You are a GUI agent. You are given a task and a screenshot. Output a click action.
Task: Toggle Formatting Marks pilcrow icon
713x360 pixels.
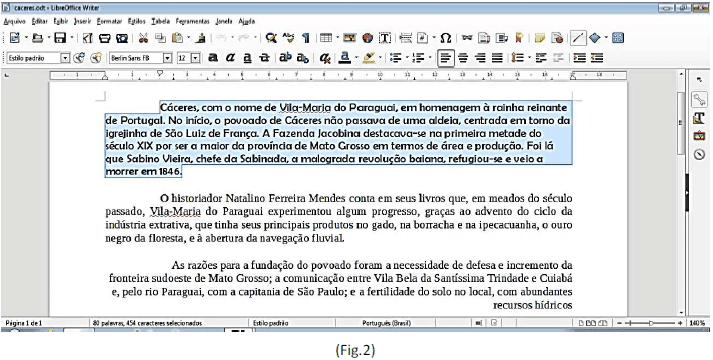(x=306, y=38)
